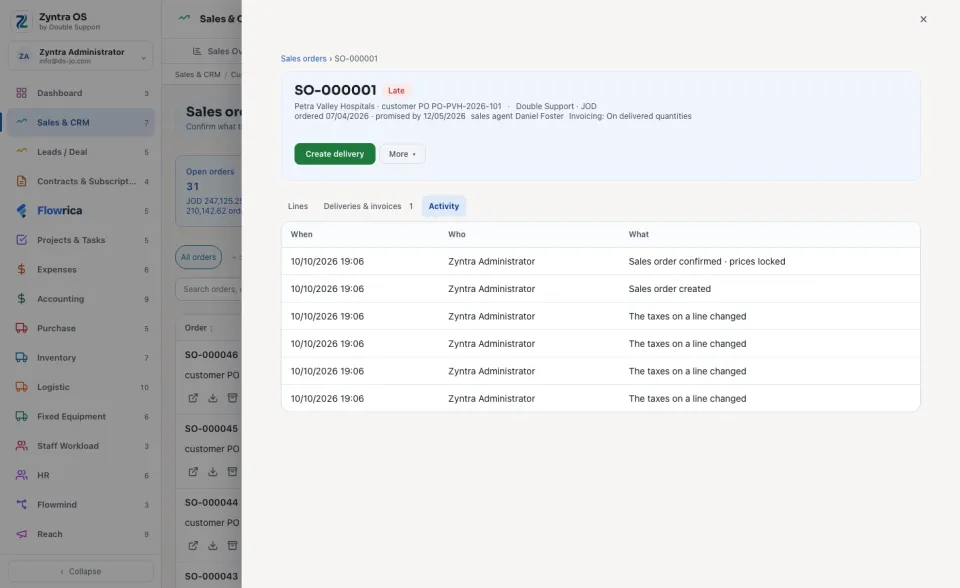Click 'sales agent Daniel Foster' text
Screen dimensions: 960x588
tap(517, 116)
